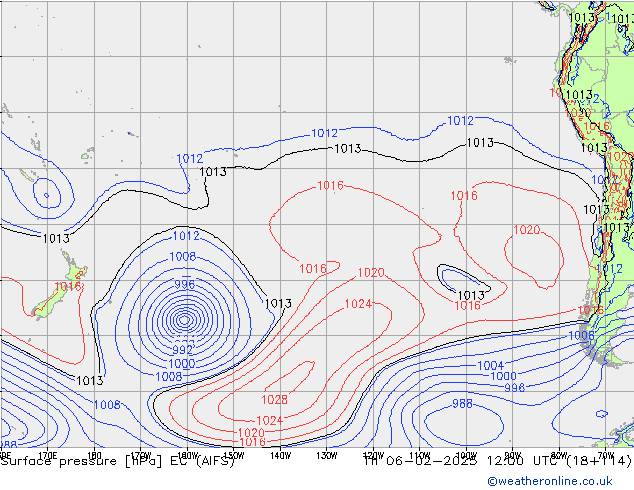Select the 130W longitude label
The height and width of the screenshot is (490, 634).
click(x=327, y=456)
